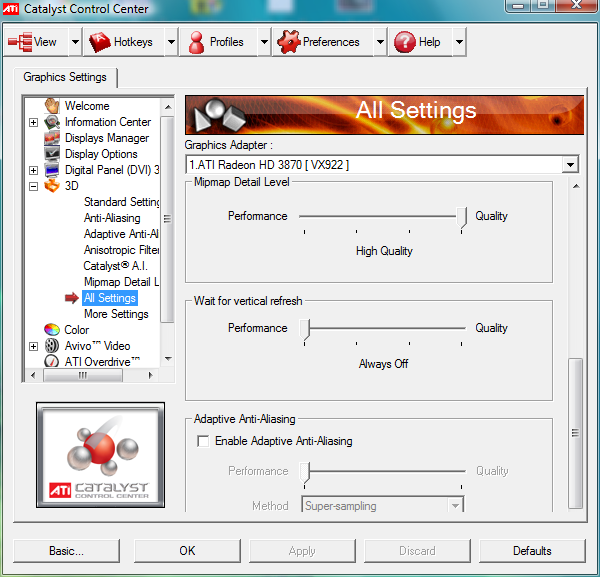
Task: Click the Displays Manager icon
Action: tap(52, 138)
